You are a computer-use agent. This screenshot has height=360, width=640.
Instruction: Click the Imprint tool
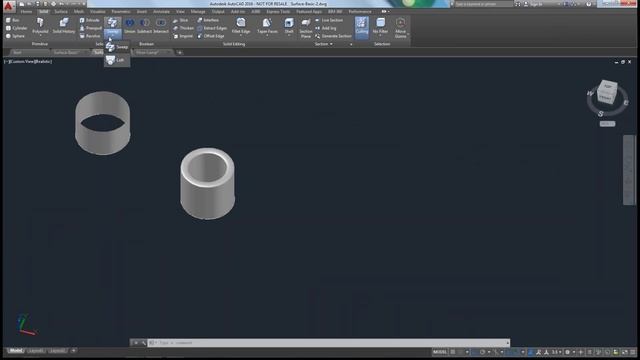[182, 36]
